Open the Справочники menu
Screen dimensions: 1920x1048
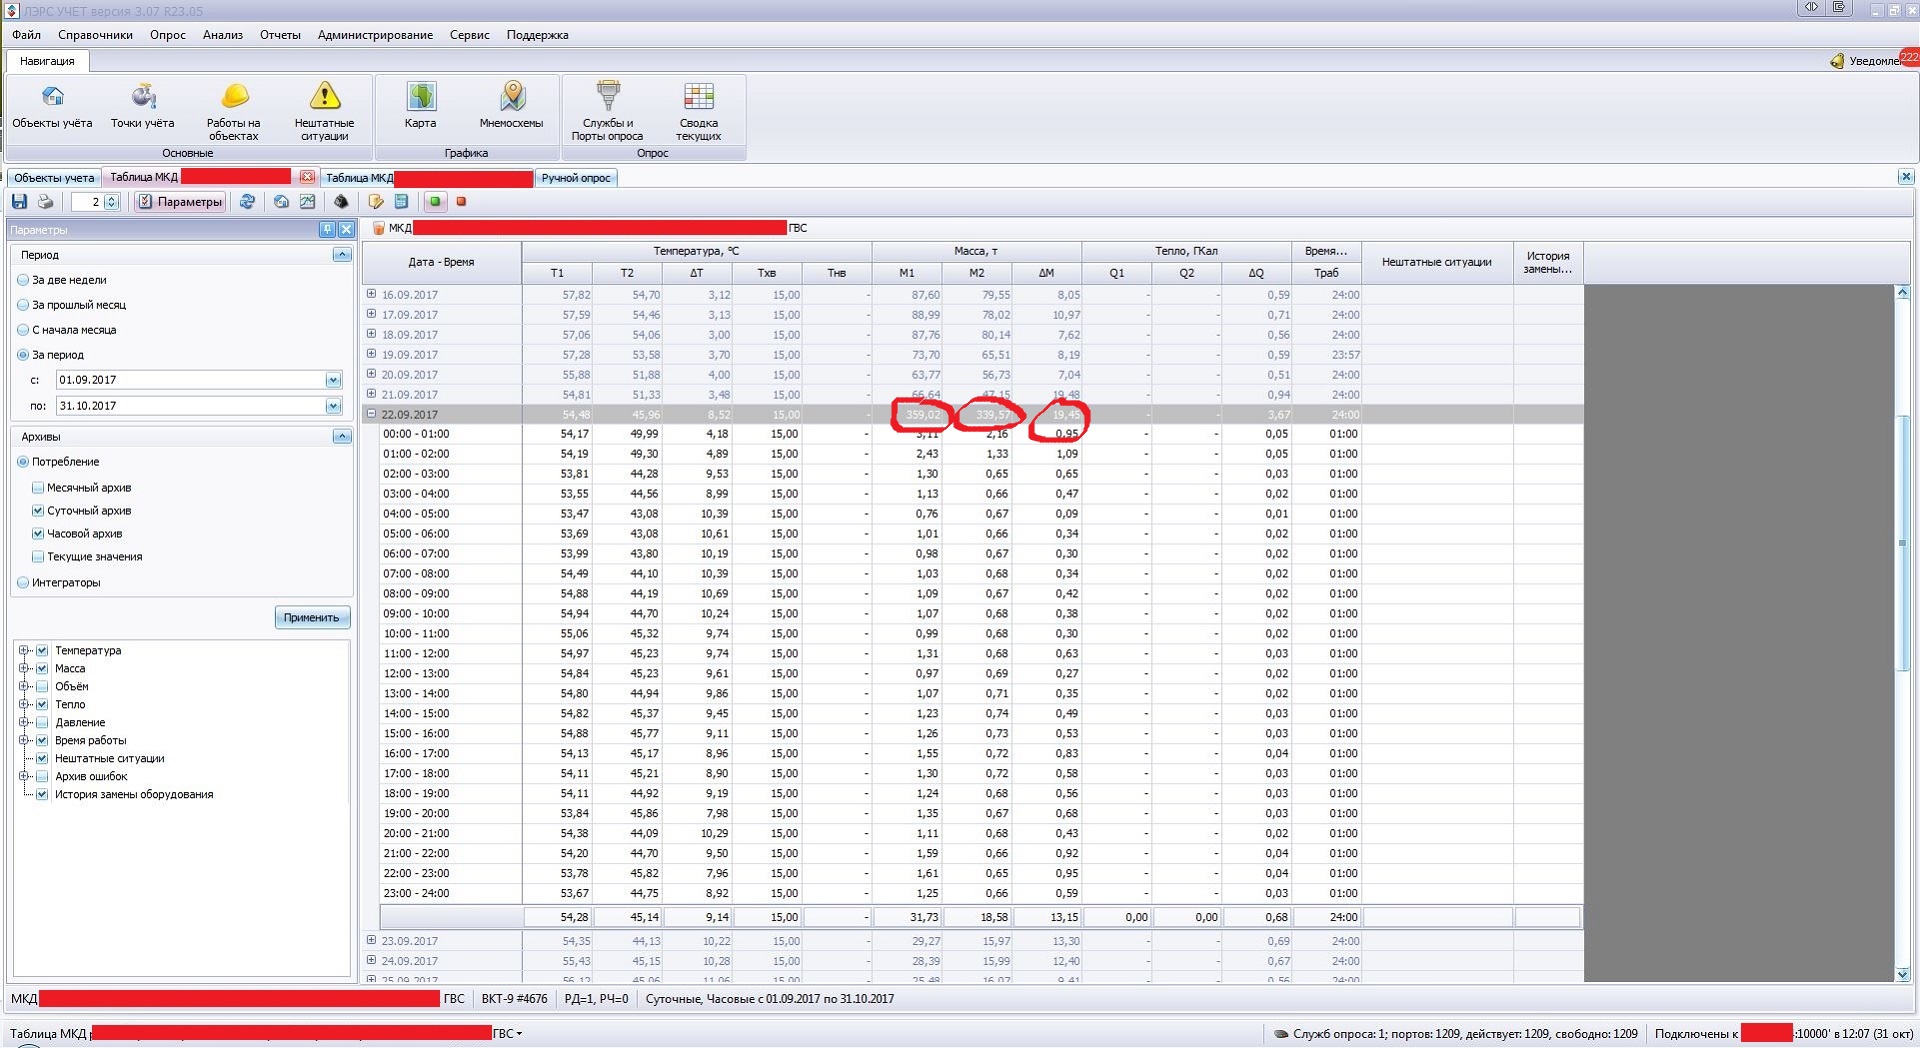click(x=95, y=35)
